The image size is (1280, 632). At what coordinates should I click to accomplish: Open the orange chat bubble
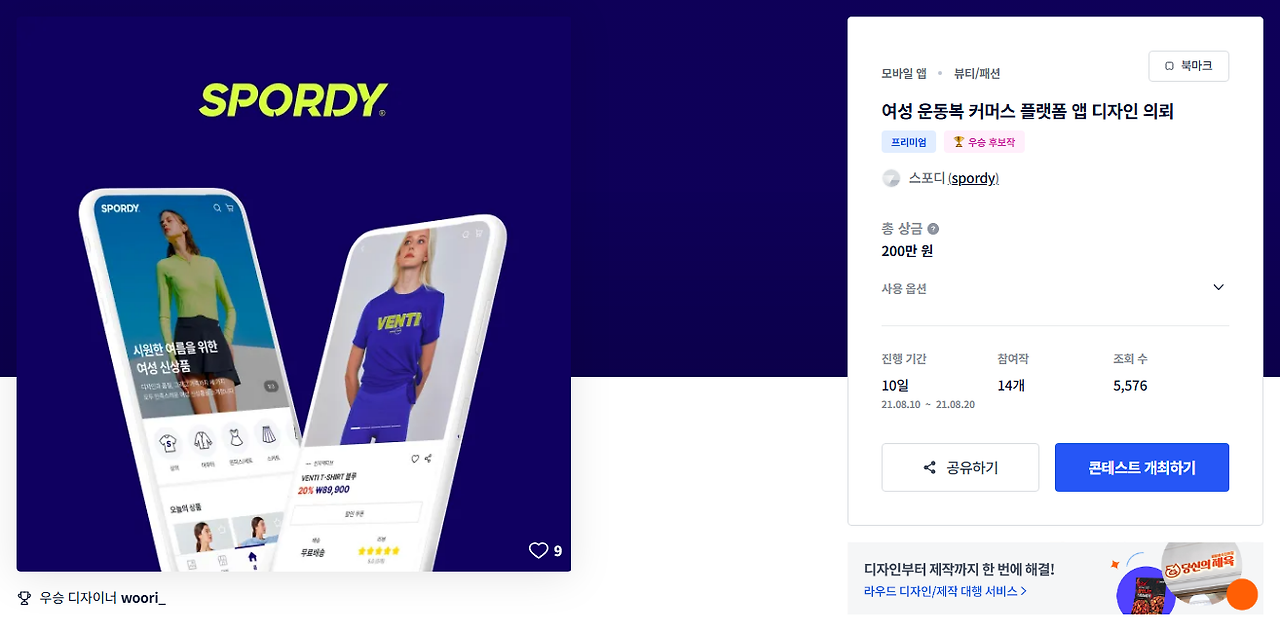point(1242,594)
